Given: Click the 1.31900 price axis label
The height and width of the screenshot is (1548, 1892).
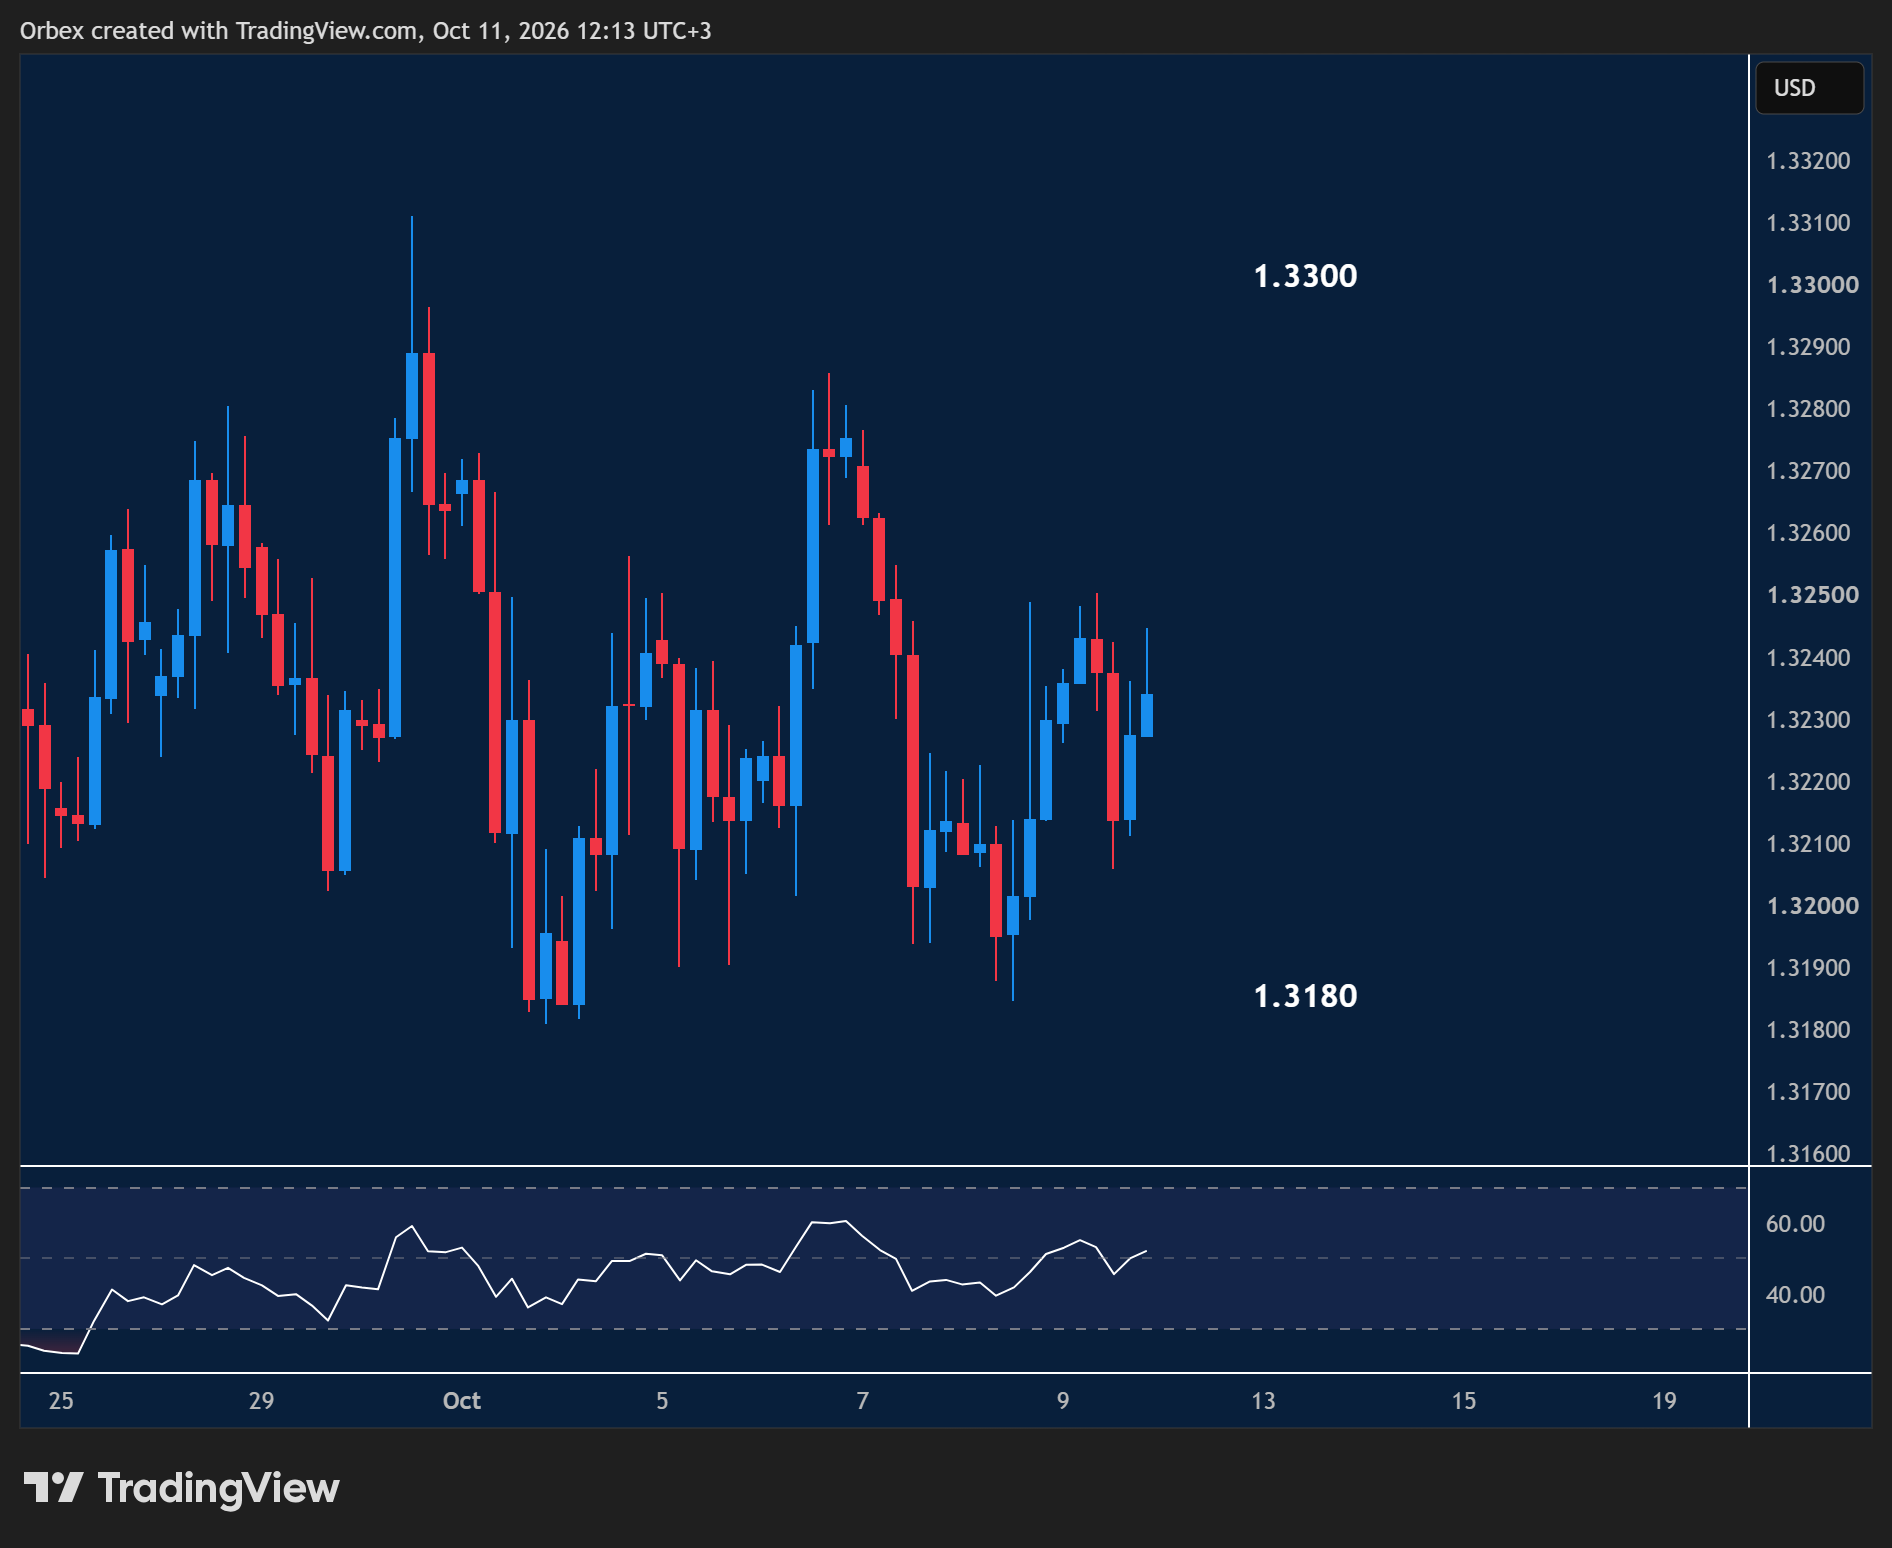Looking at the screenshot, I should (1808, 968).
